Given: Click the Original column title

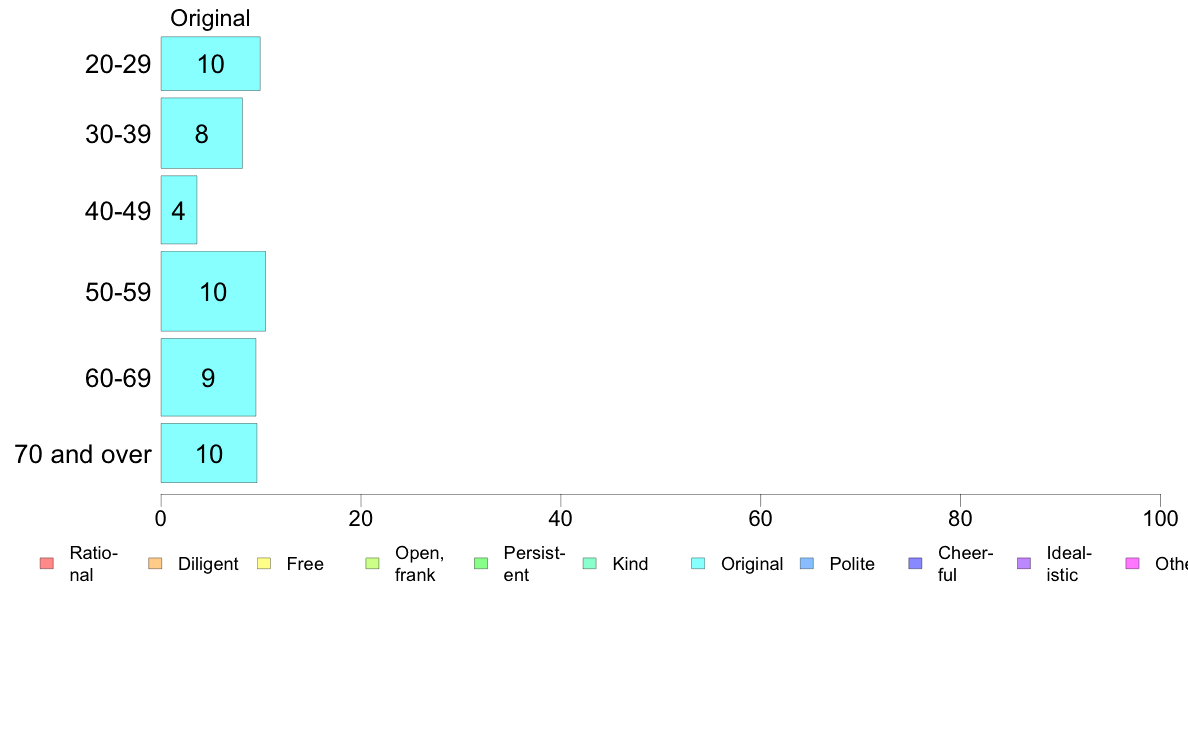Looking at the screenshot, I should pyautogui.click(x=210, y=18).
